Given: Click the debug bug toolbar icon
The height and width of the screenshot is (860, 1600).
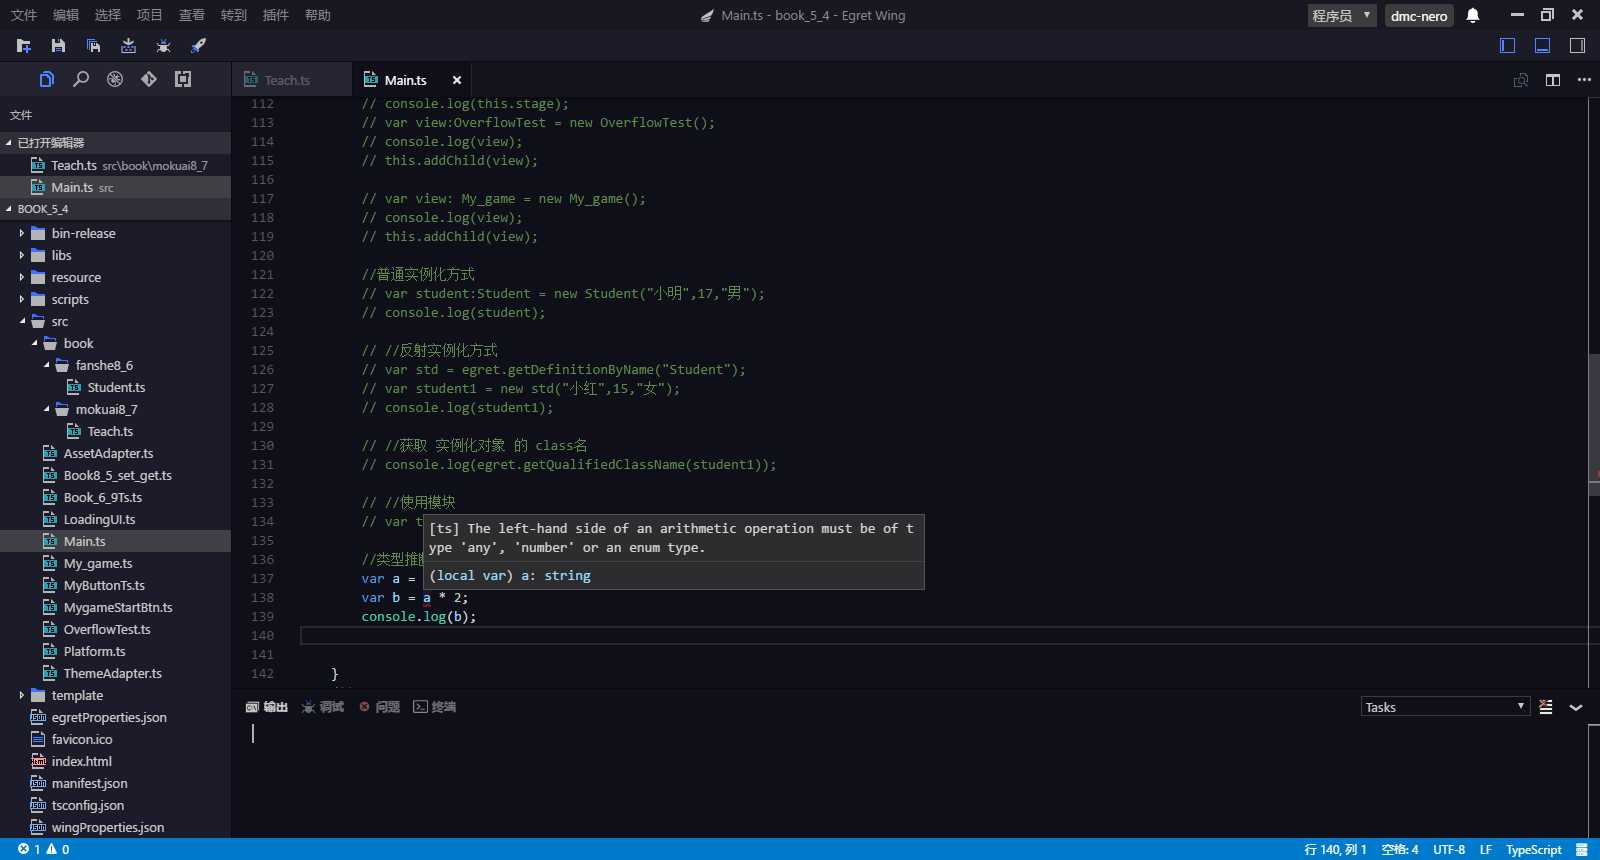Looking at the screenshot, I should click(x=163, y=46).
